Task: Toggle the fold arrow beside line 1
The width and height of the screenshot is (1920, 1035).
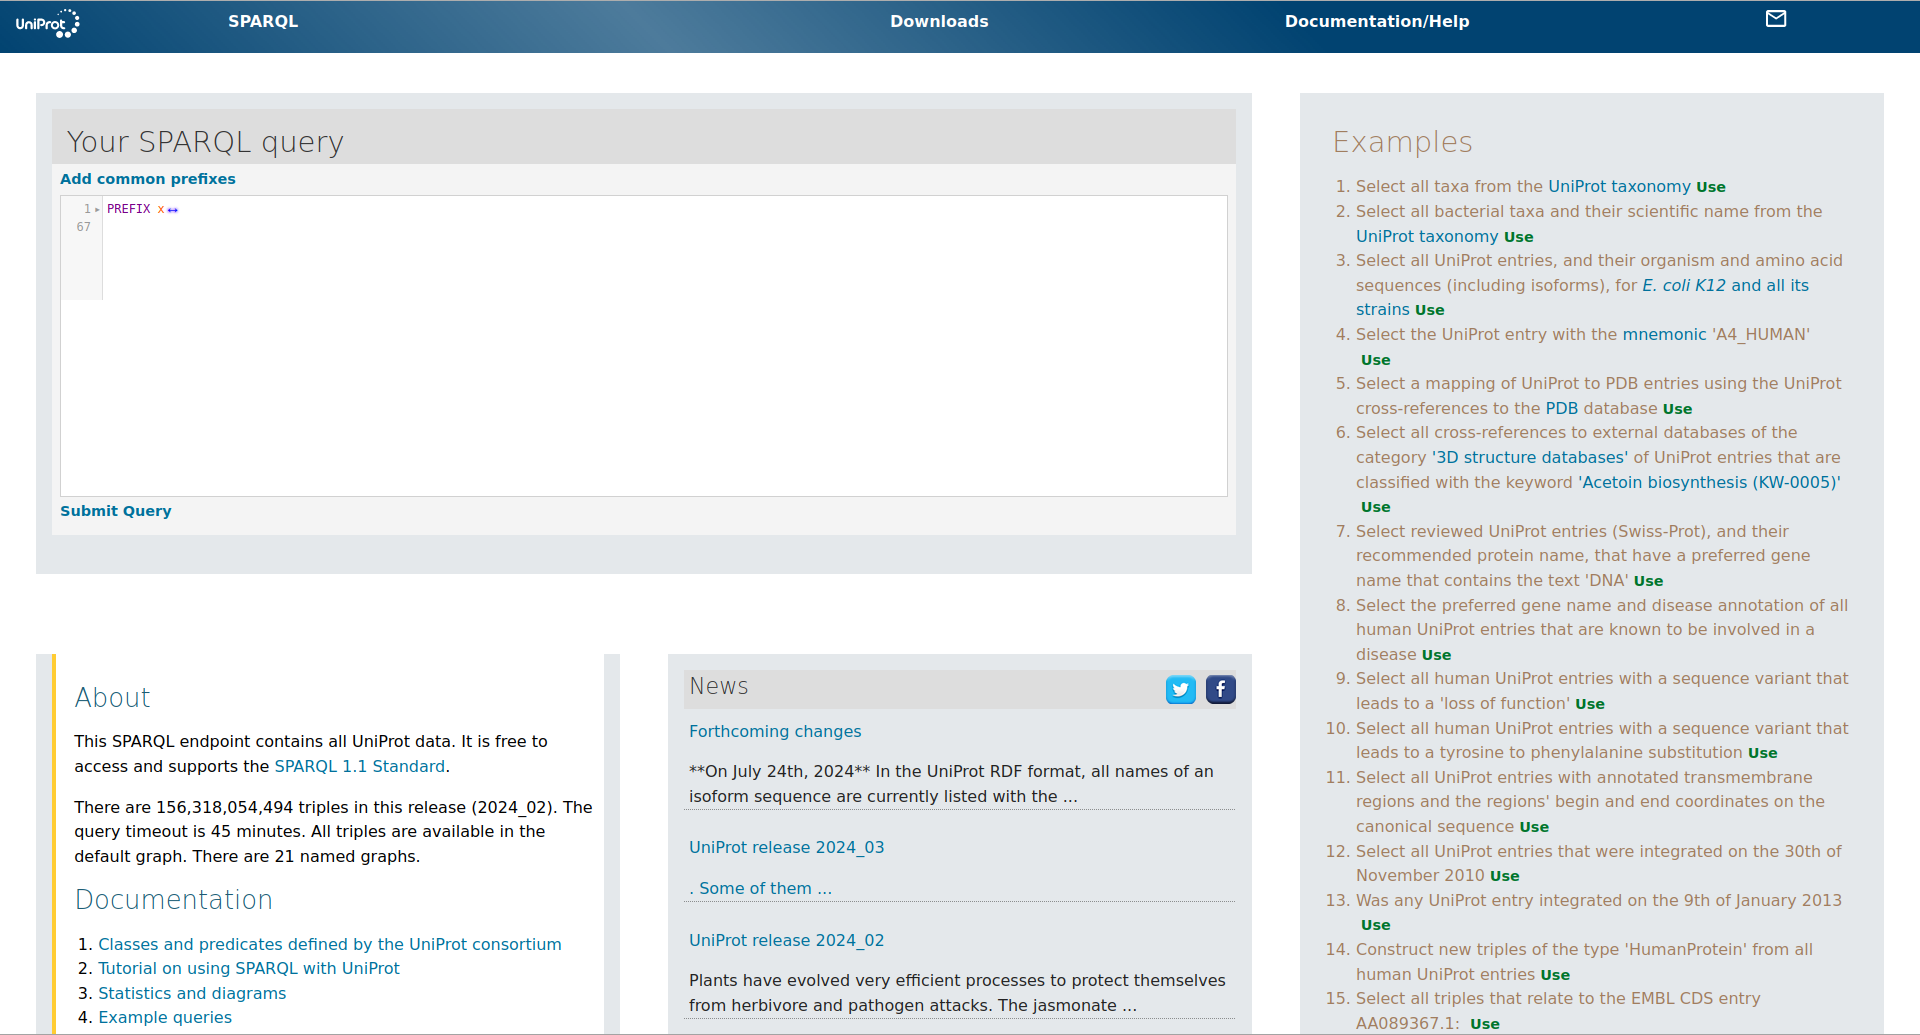Action: coord(97,210)
